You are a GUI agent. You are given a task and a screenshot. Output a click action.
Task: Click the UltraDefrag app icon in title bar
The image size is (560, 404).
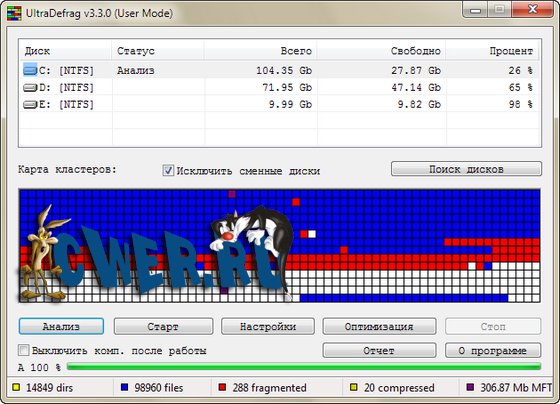[x=14, y=13]
